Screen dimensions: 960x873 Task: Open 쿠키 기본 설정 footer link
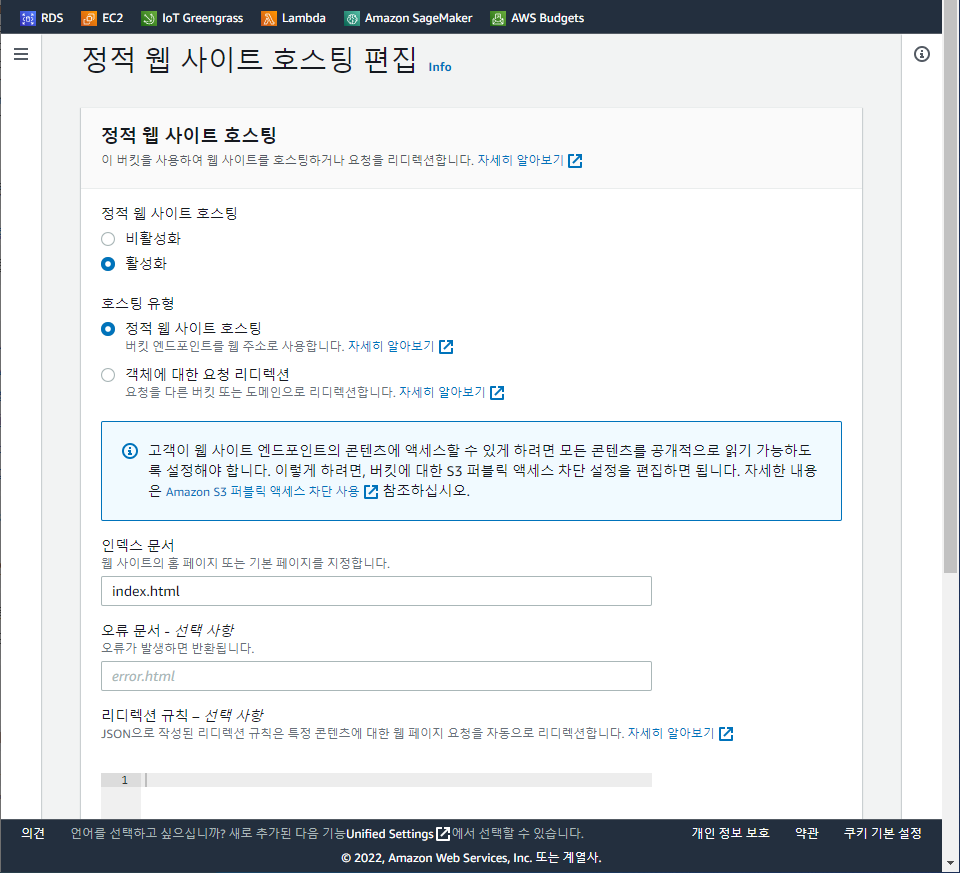[882, 833]
